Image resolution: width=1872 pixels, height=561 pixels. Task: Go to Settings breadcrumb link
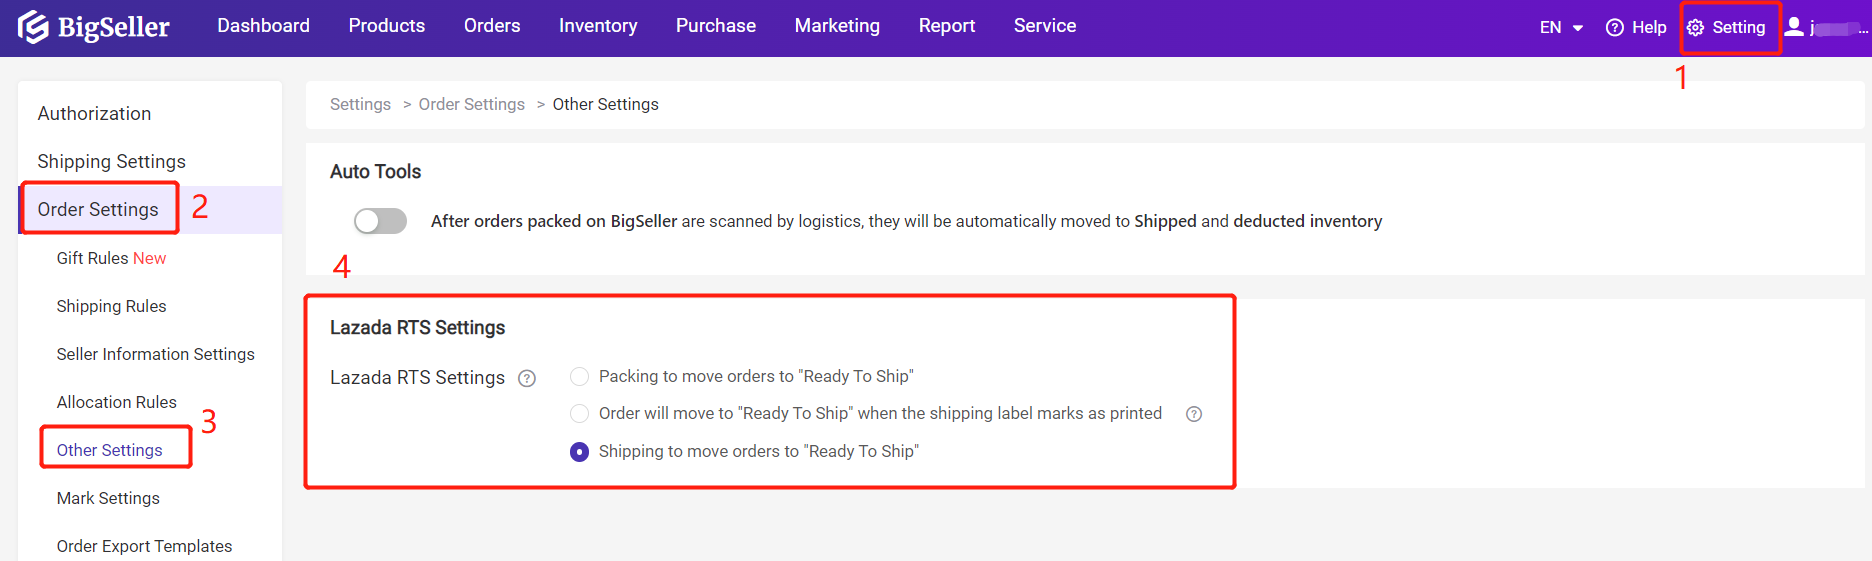tap(360, 104)
